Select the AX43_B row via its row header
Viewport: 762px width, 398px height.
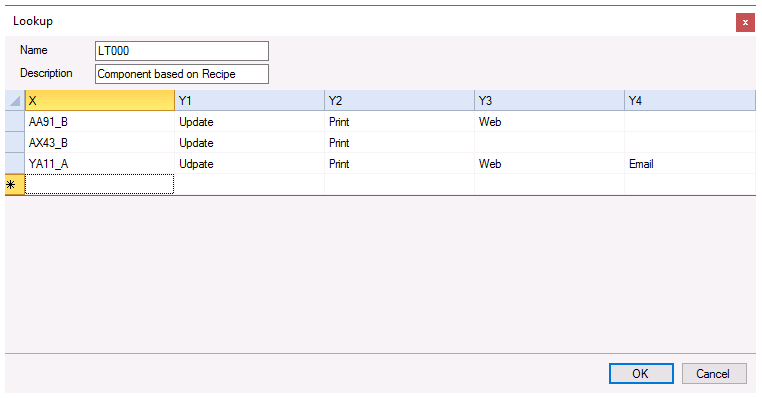[15, 142]
